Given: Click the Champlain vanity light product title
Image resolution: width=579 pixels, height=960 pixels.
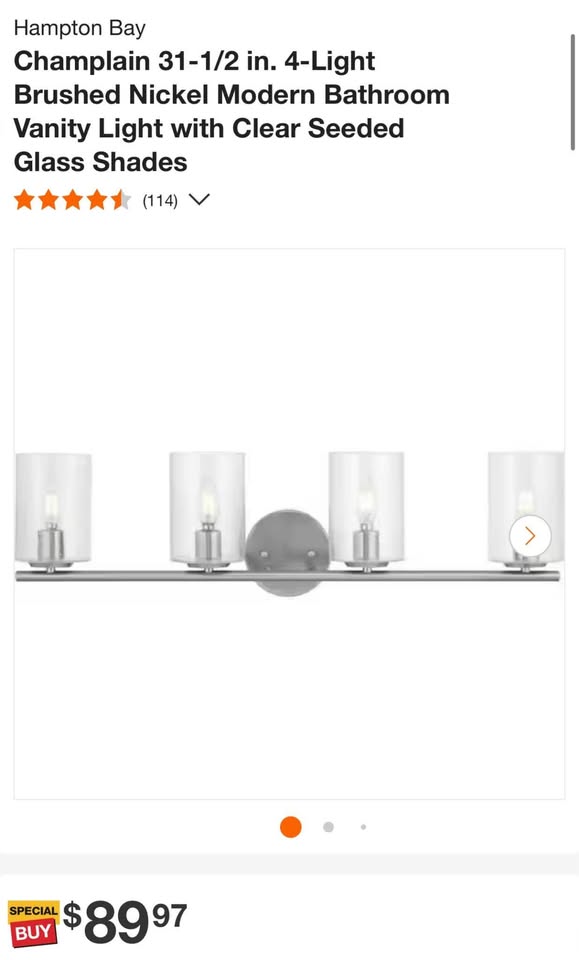Looking at the screenshot, I should click(x=231, y=111).
